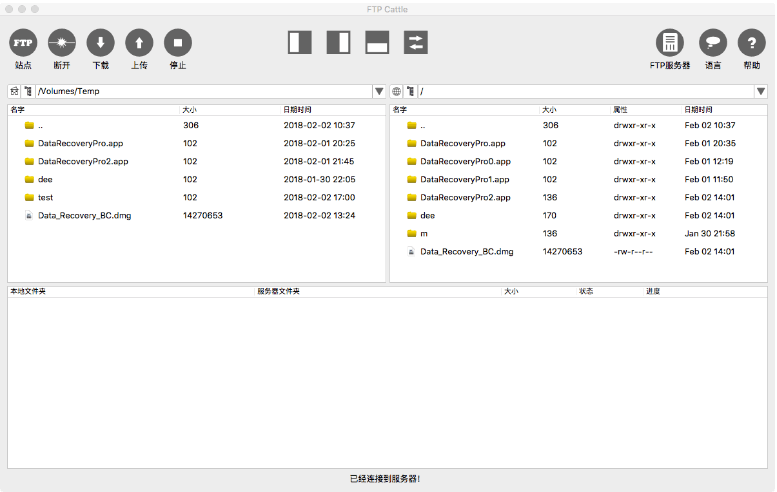This screenshot has height=492, width=777.
Task: Click local date 2018-02-02 17:00
Action: coord(319,197)
